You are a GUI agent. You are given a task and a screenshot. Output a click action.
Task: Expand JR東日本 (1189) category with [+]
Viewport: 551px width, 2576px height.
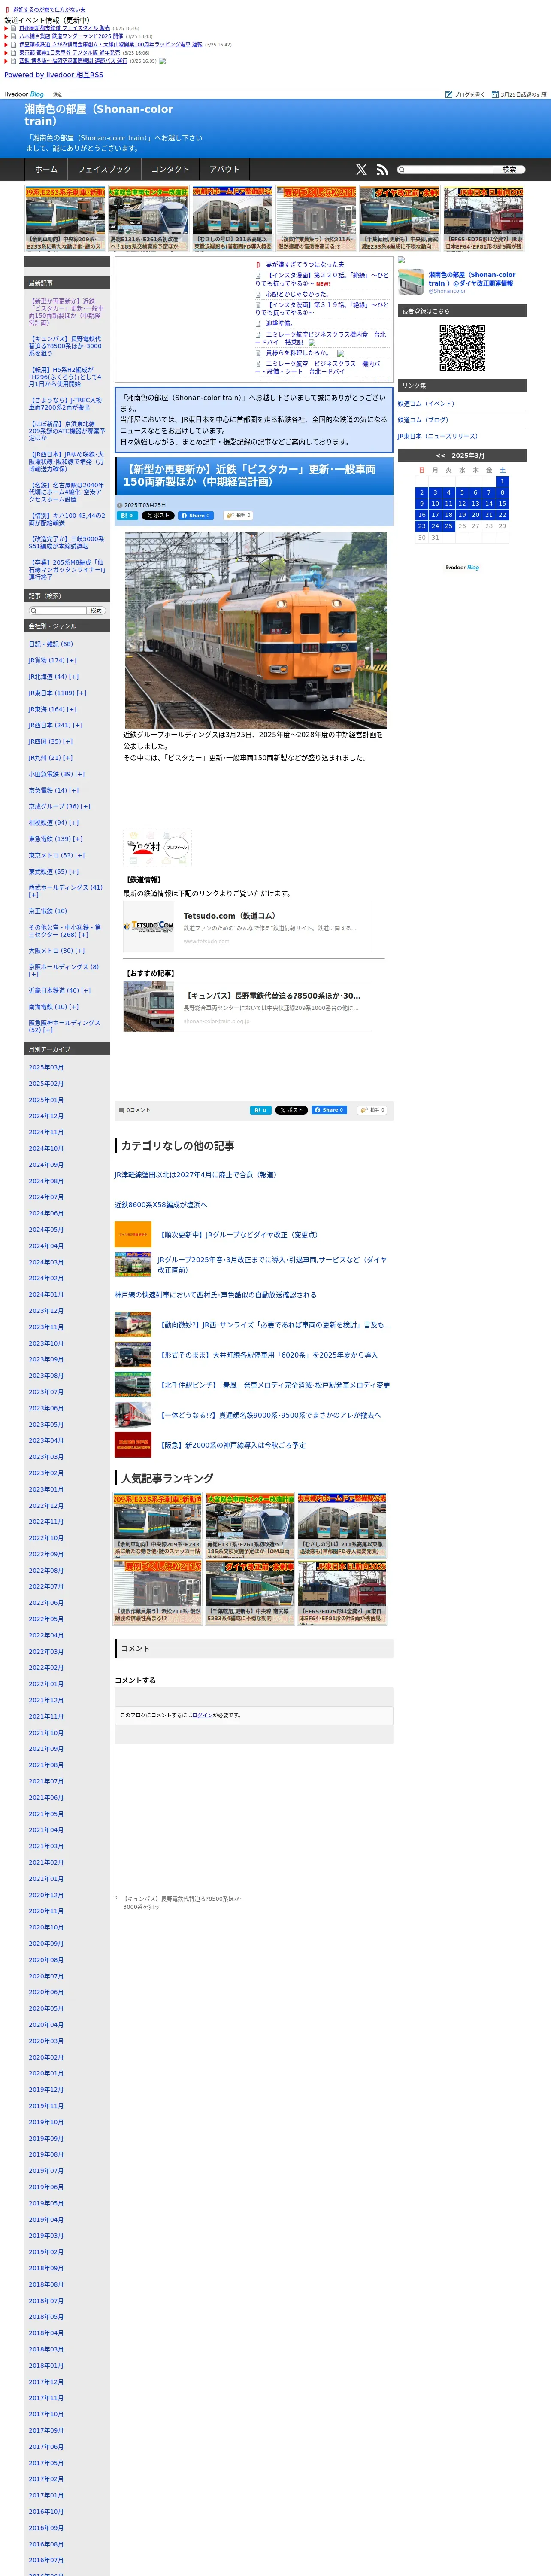coord(81,693)
